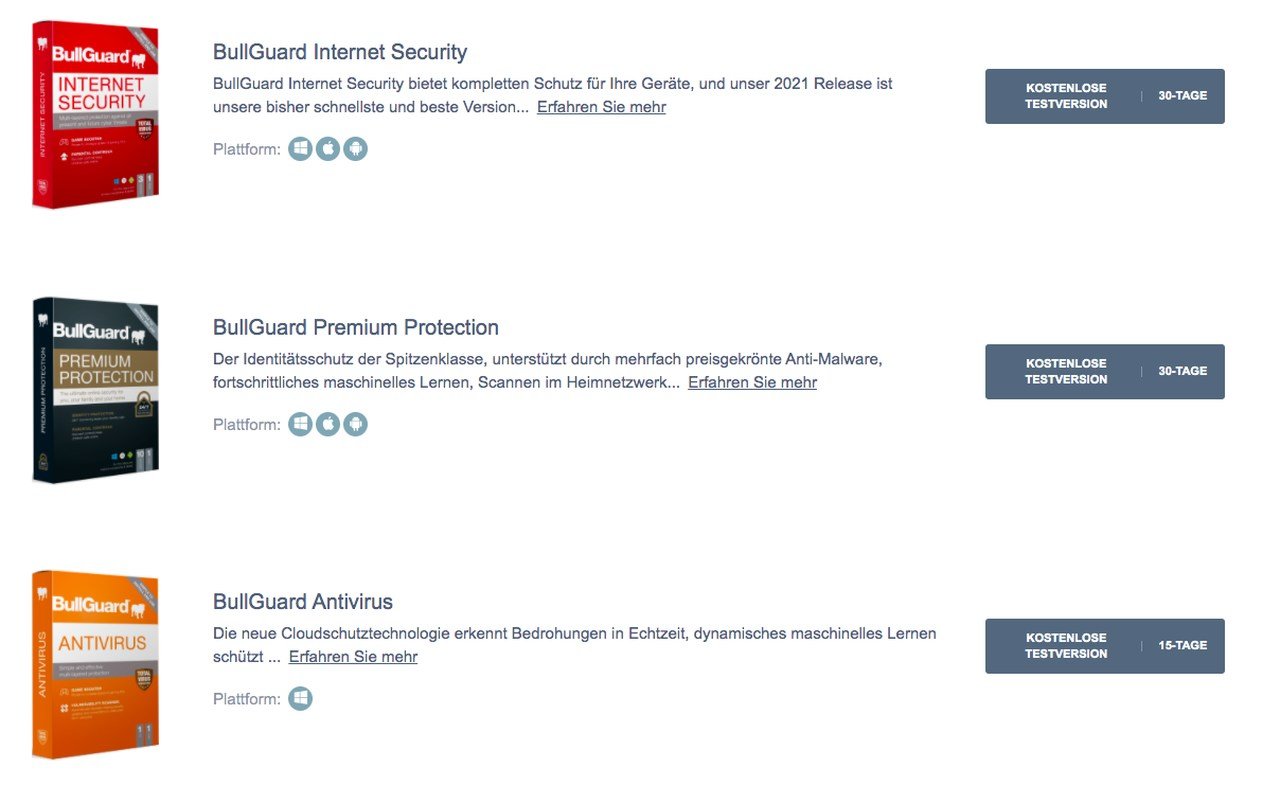This screenshot has width=1280, height=786.
Task: Click the BullGuard Internet Security heading
Action: (340, 52)
